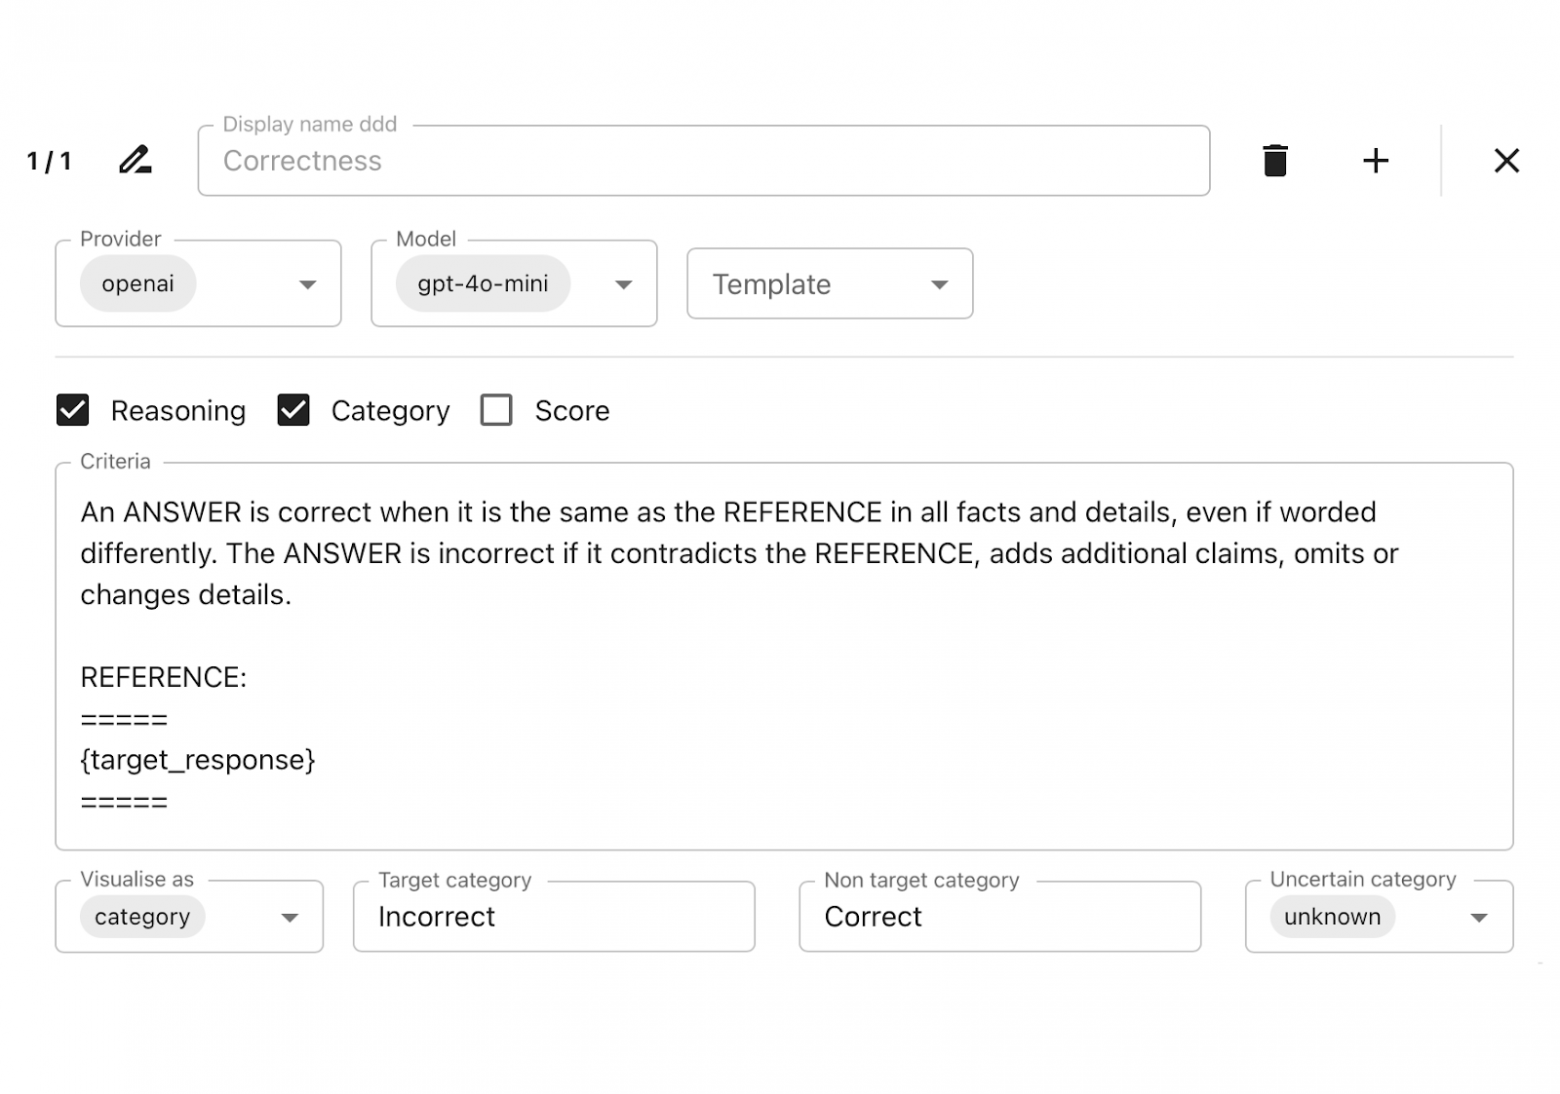Click the gpt-4o-mini model chip

coord(483,284)
